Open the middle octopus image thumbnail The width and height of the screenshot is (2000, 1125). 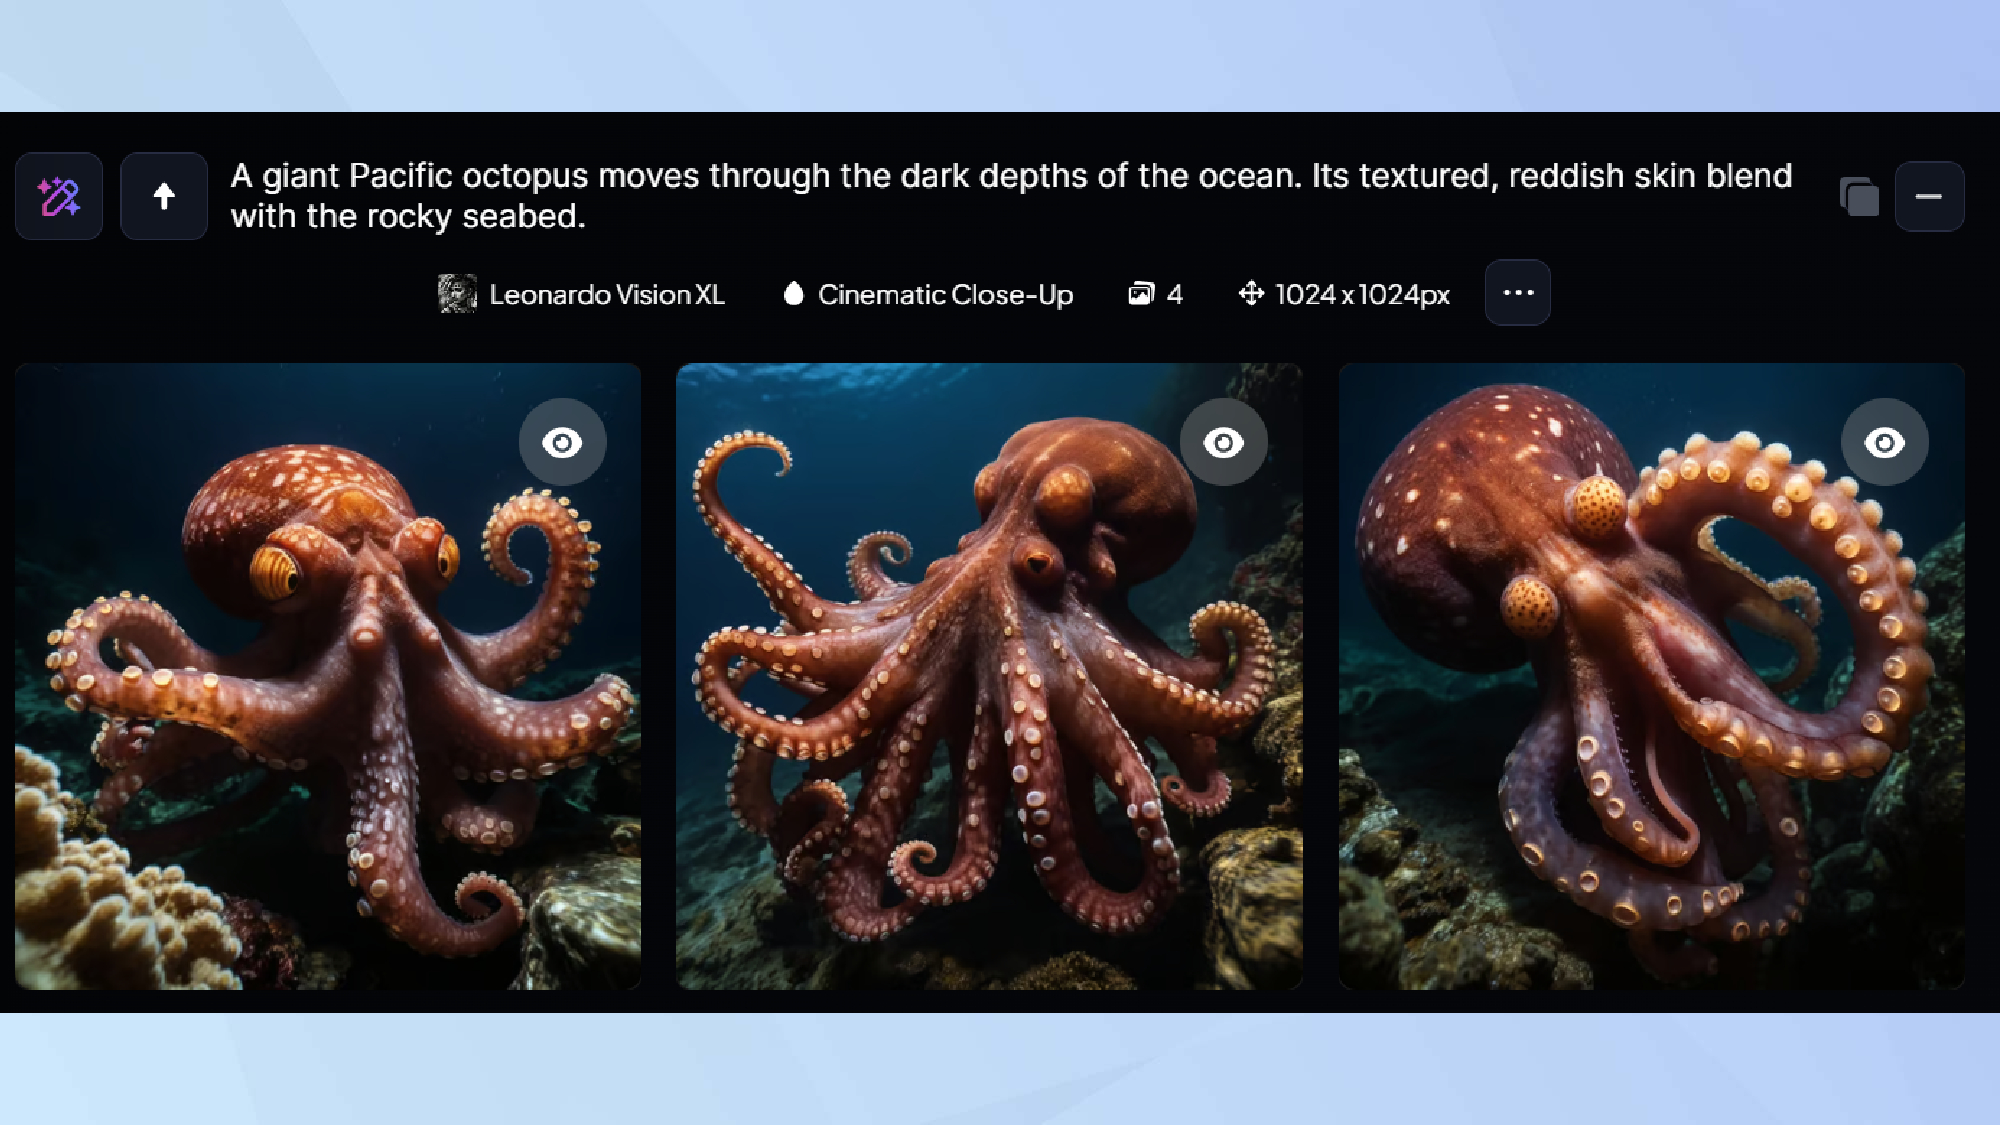989,676
